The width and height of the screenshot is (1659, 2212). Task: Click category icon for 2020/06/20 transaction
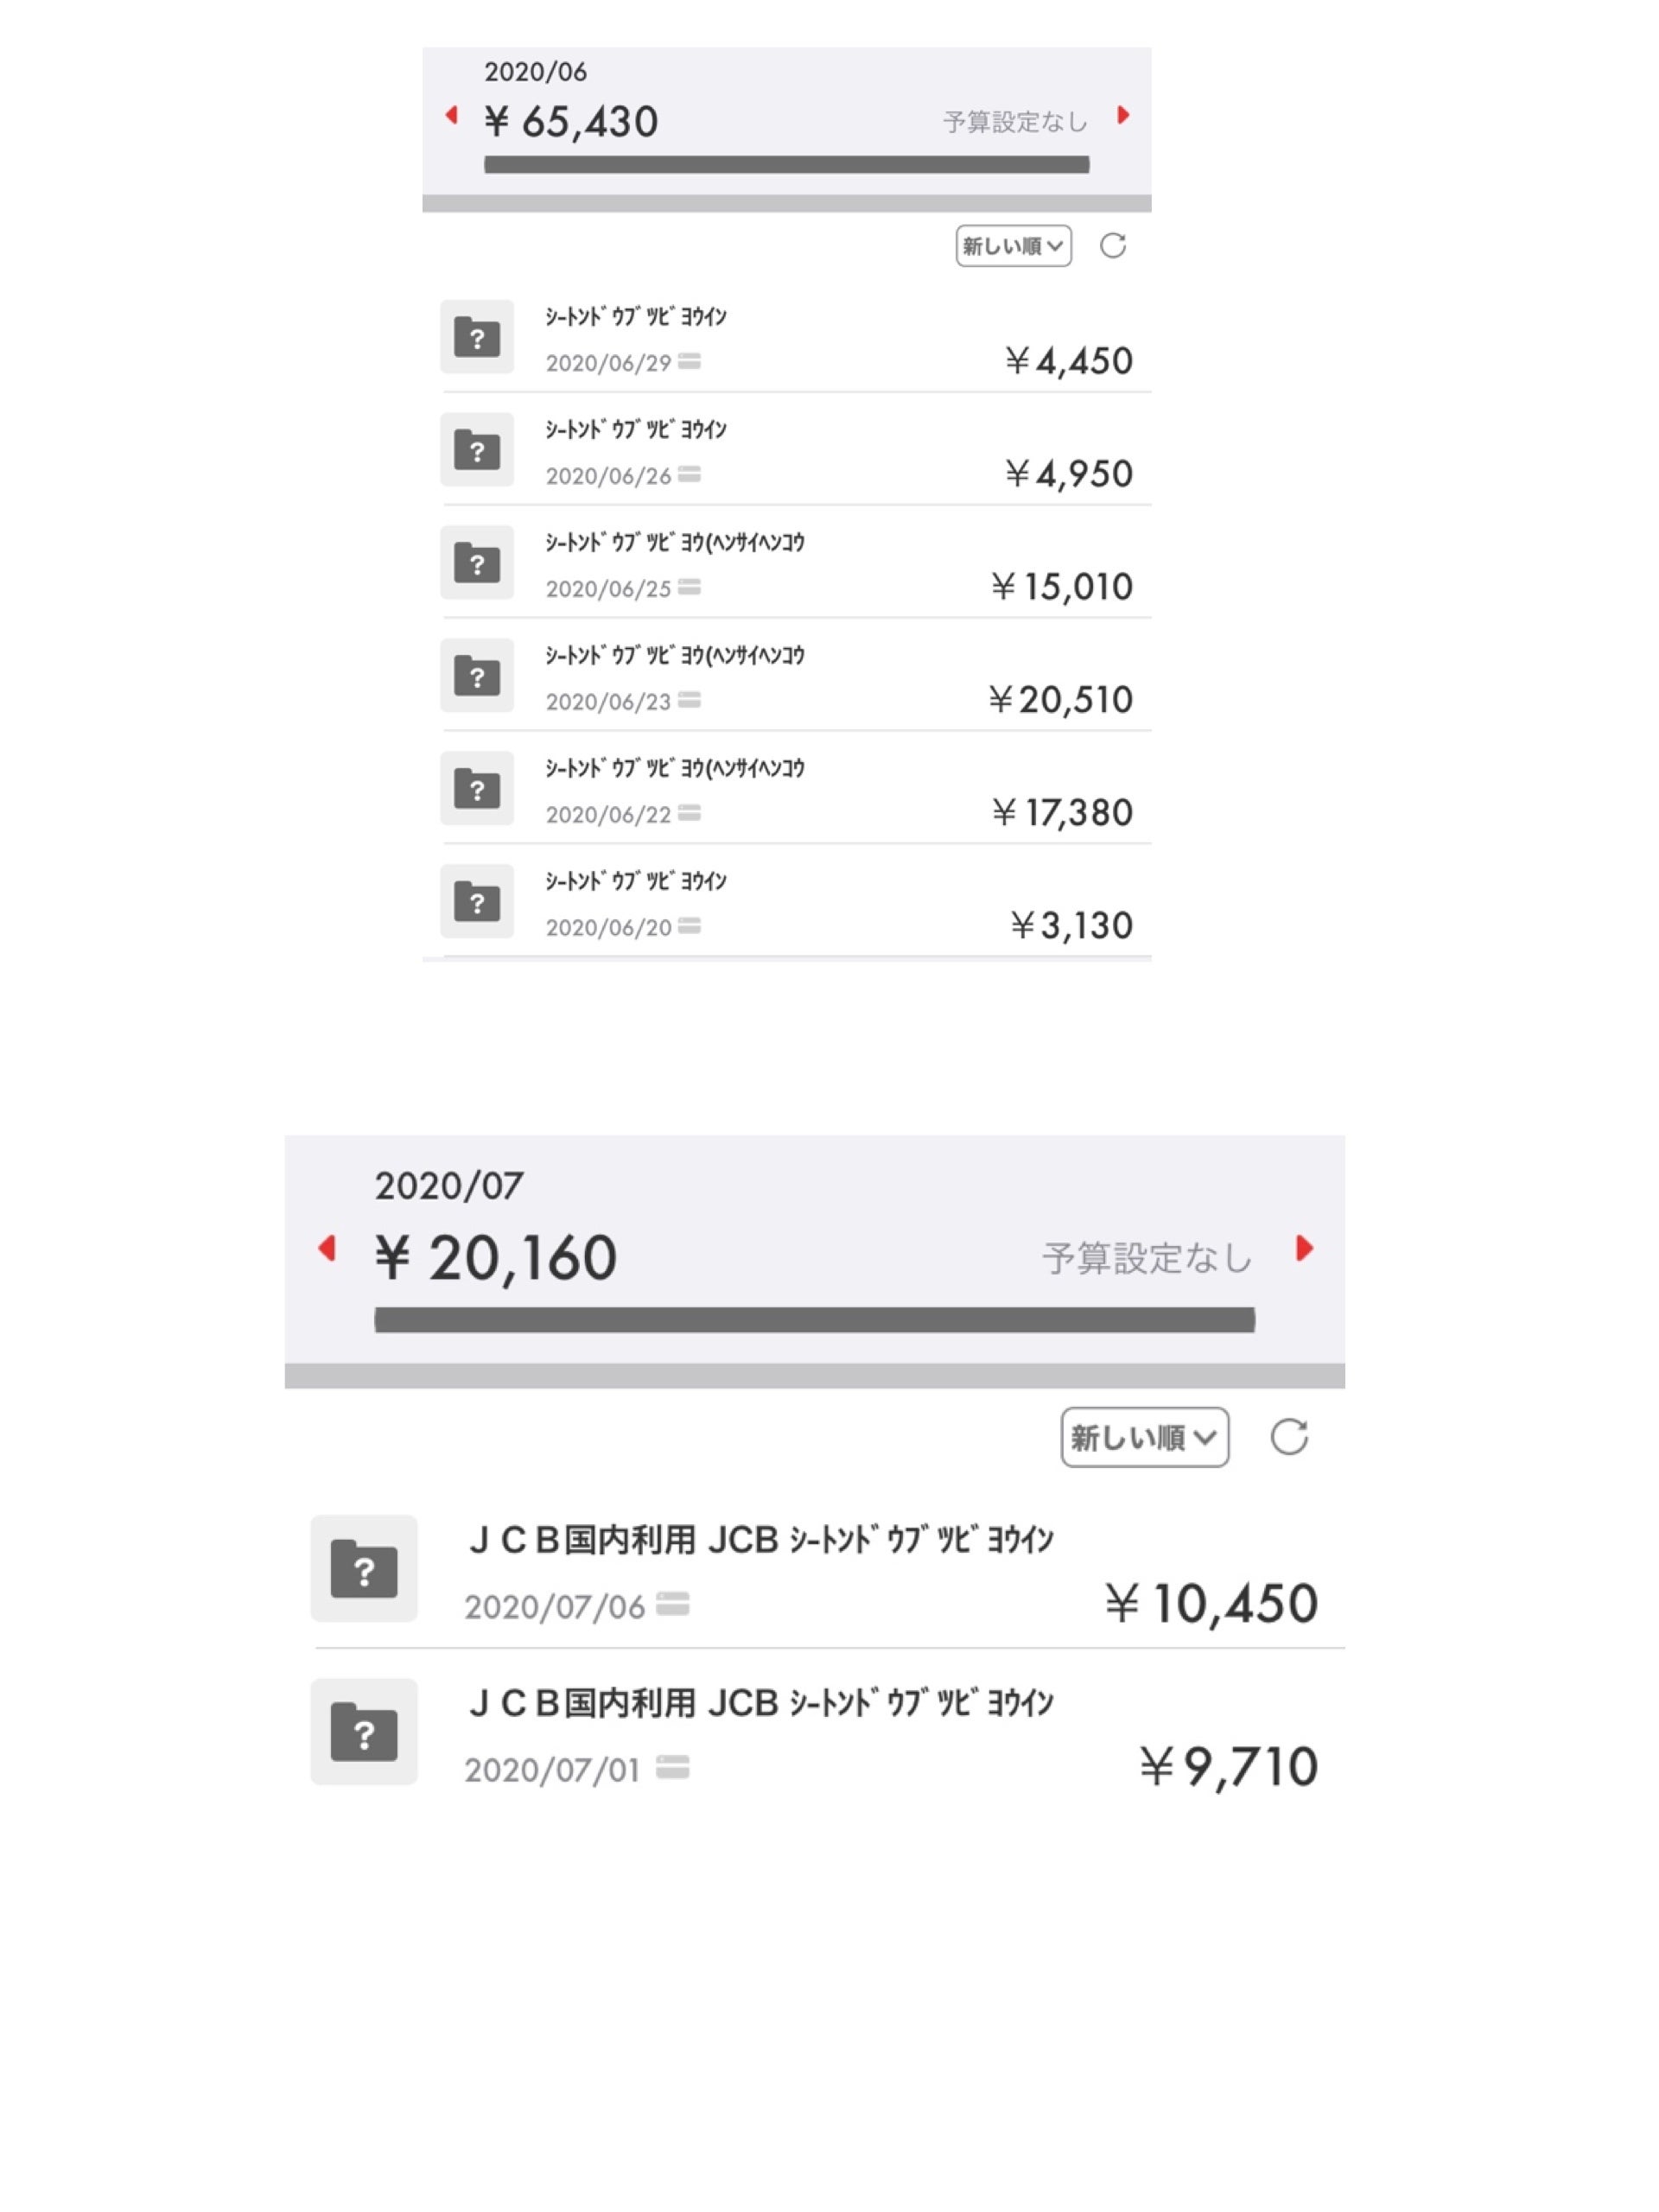(x=477, y=902)
